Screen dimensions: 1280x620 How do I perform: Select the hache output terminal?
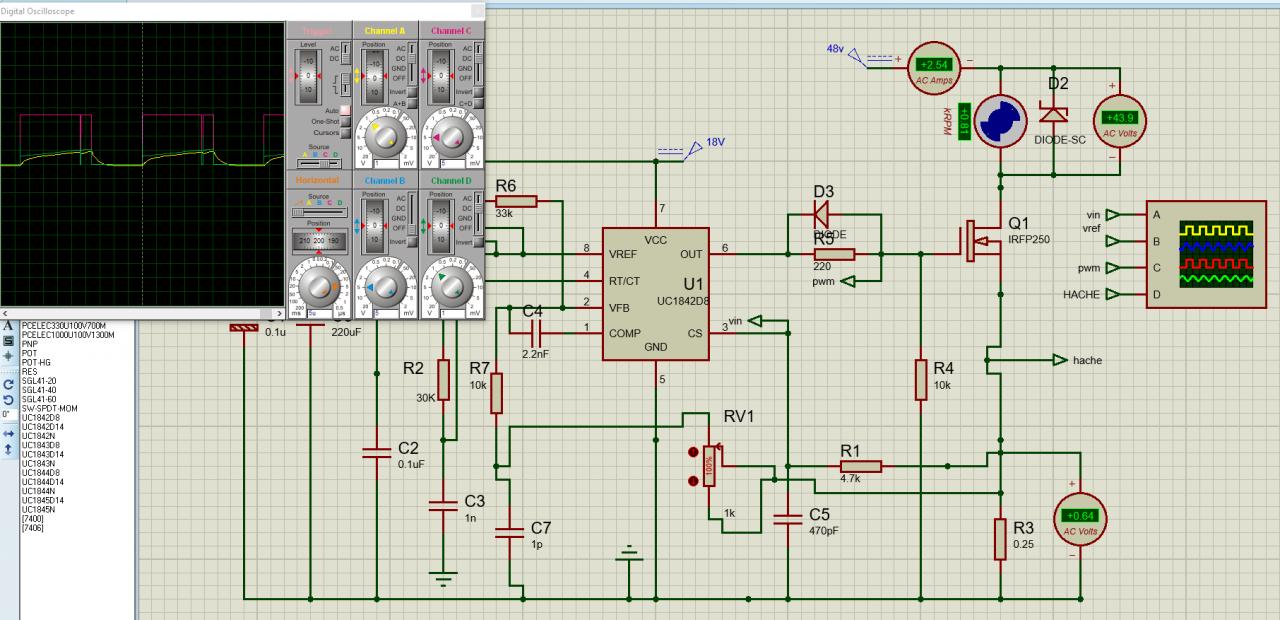pyautogui.click(x=1060, y=360)
